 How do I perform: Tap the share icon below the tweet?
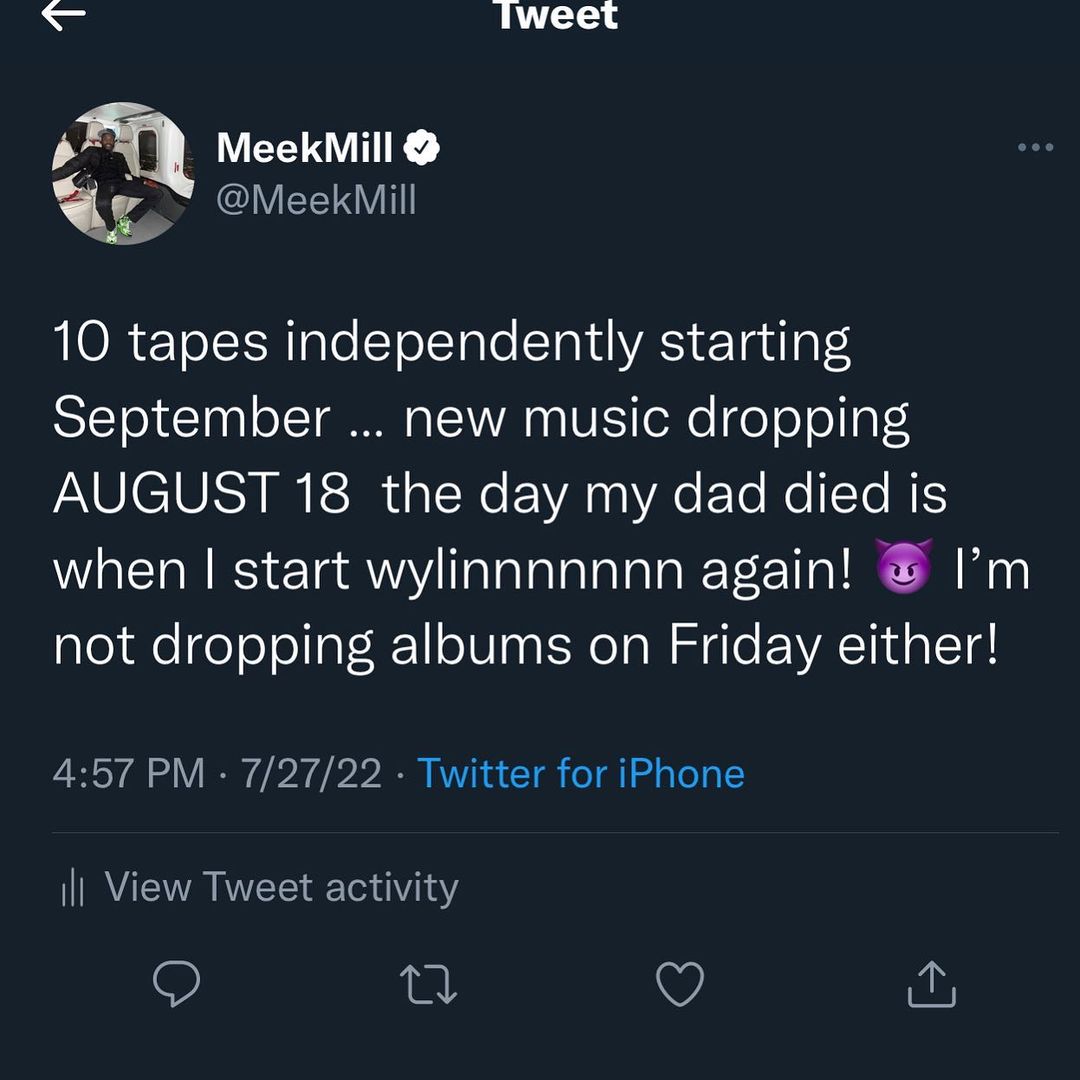pyautogui.click(x=931, y=984)
